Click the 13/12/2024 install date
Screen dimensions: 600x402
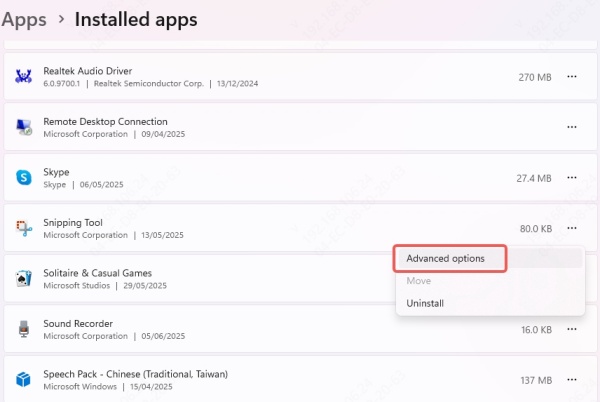click(238, 83)
